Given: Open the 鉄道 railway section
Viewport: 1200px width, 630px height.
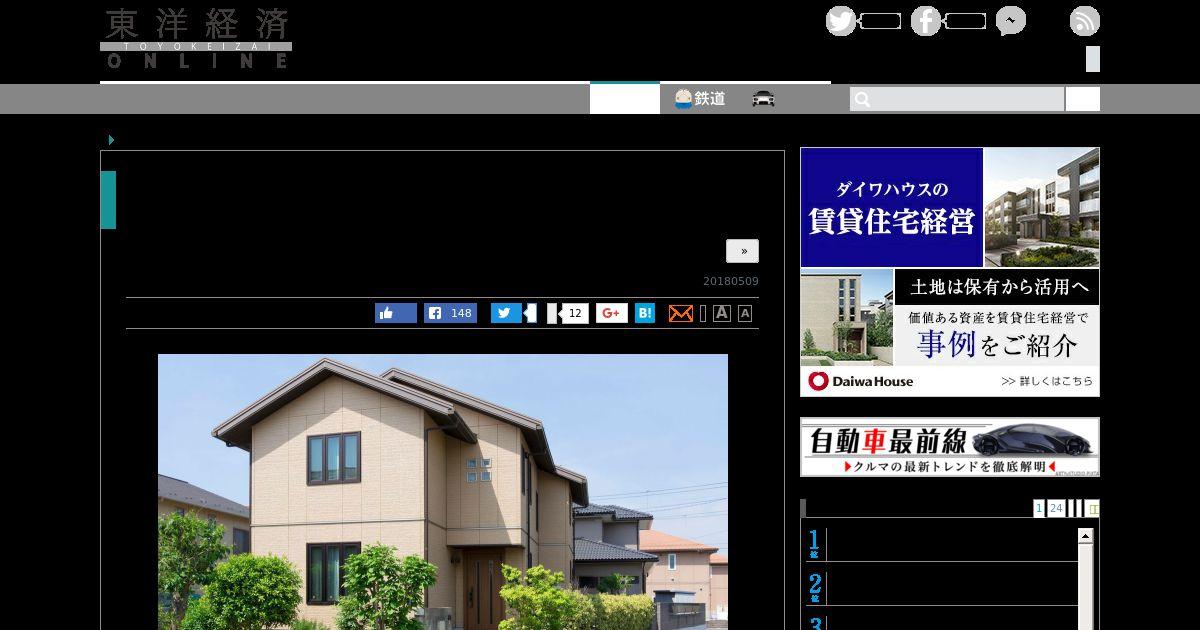Looking at the screenshot, I should 700,99.
